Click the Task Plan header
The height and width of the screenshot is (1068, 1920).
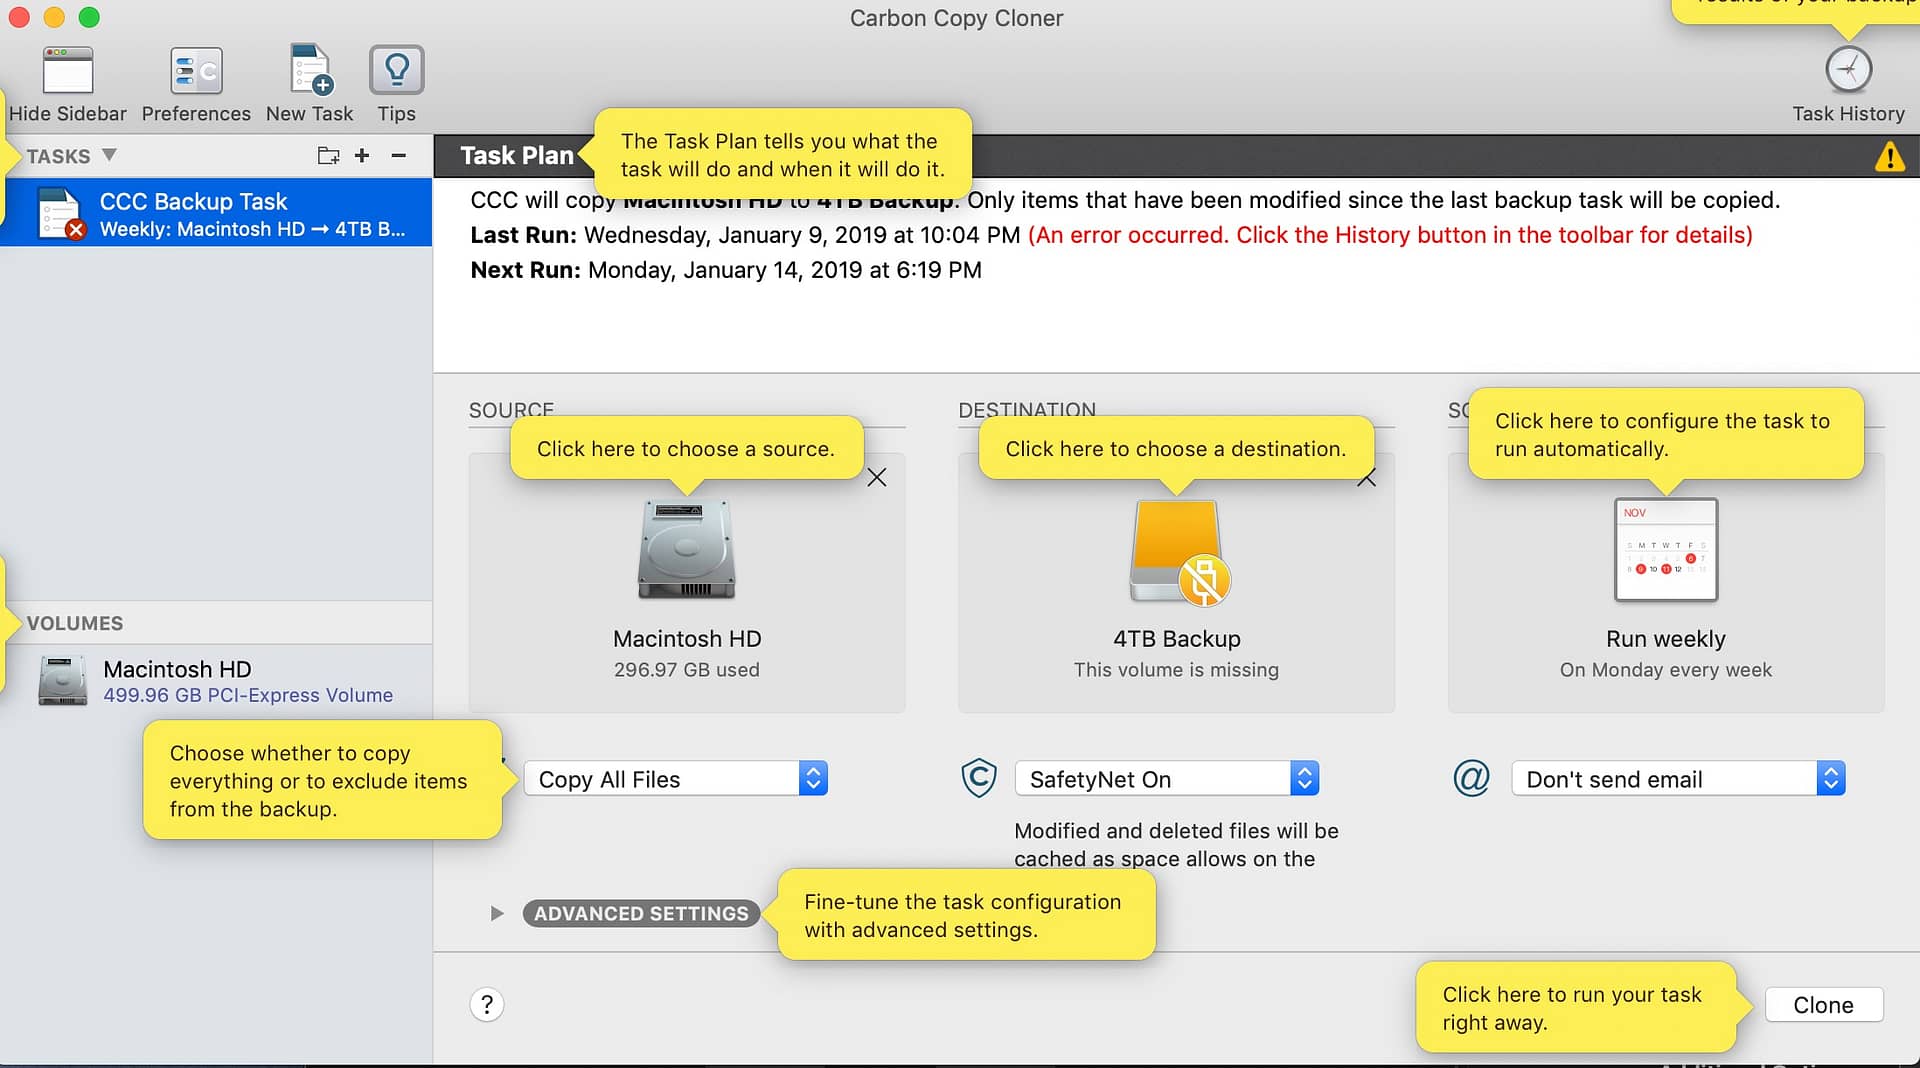(x=517, y=156)
